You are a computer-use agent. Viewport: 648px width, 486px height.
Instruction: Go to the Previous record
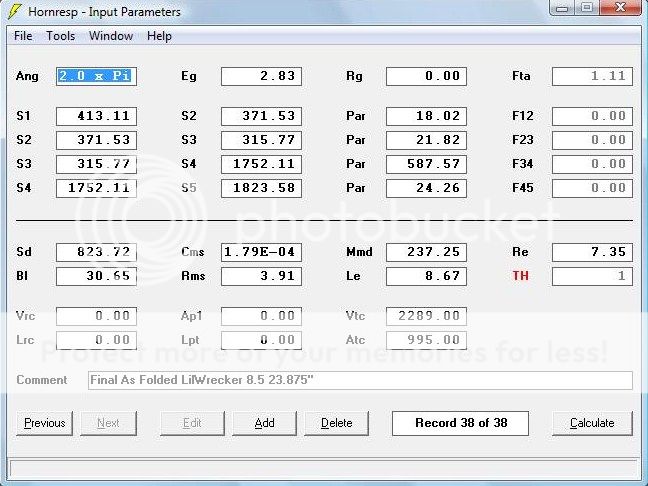[45, 423]
